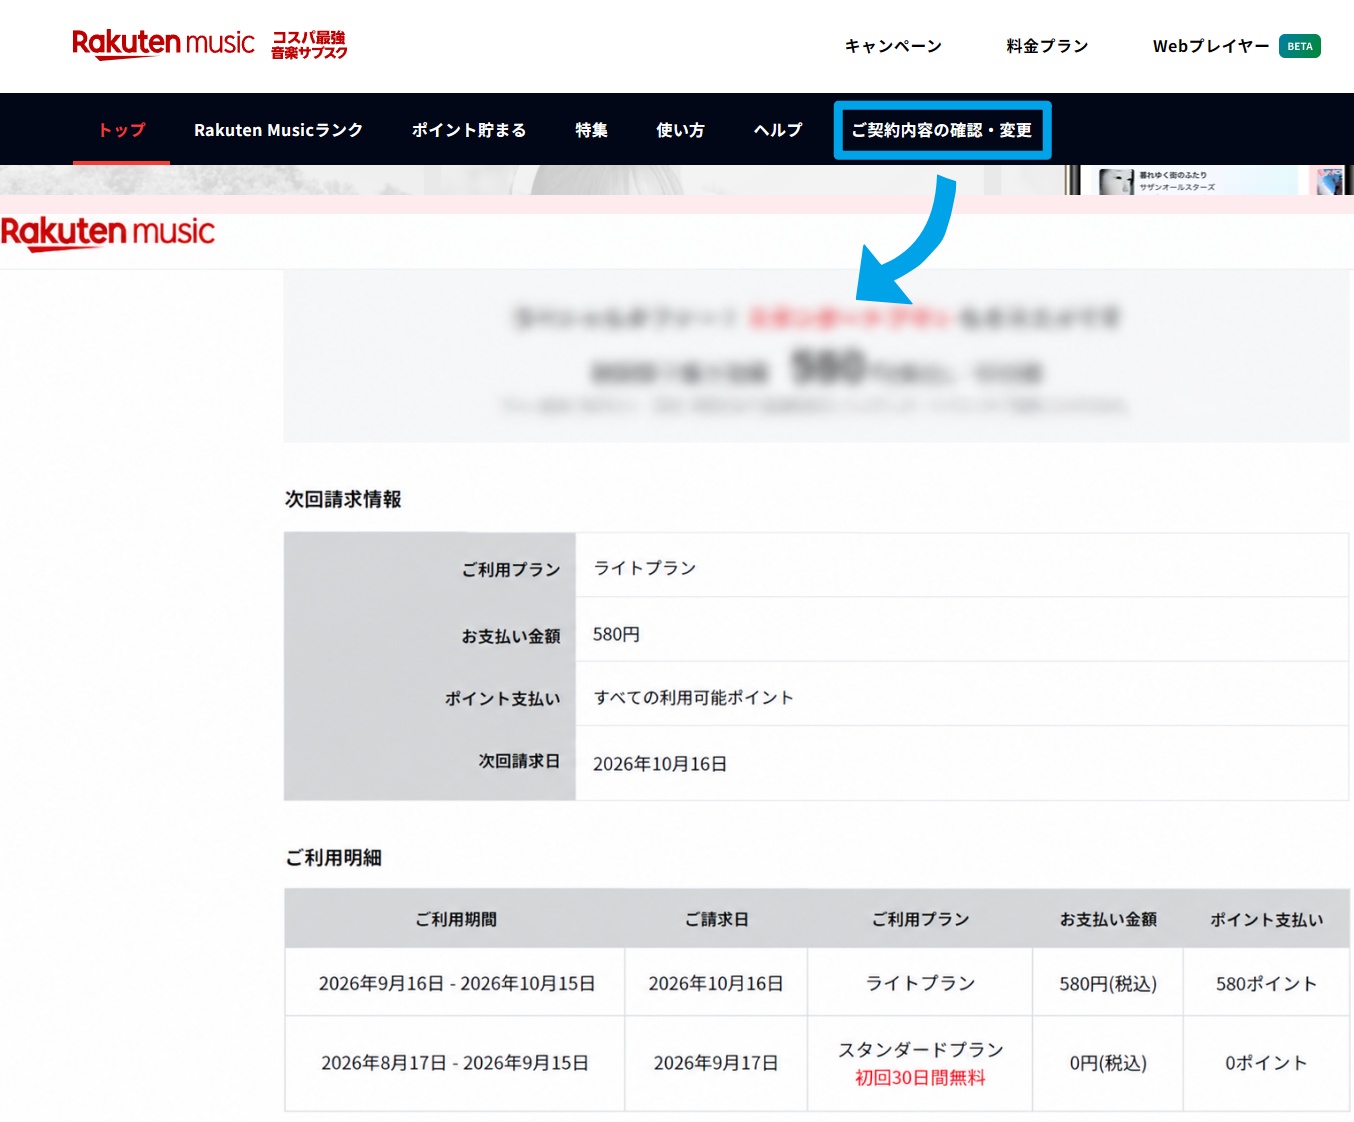Open the ポイント貯まる menu item
The height and width of the screenshot is (1122, 1354).
pos(469,130)
